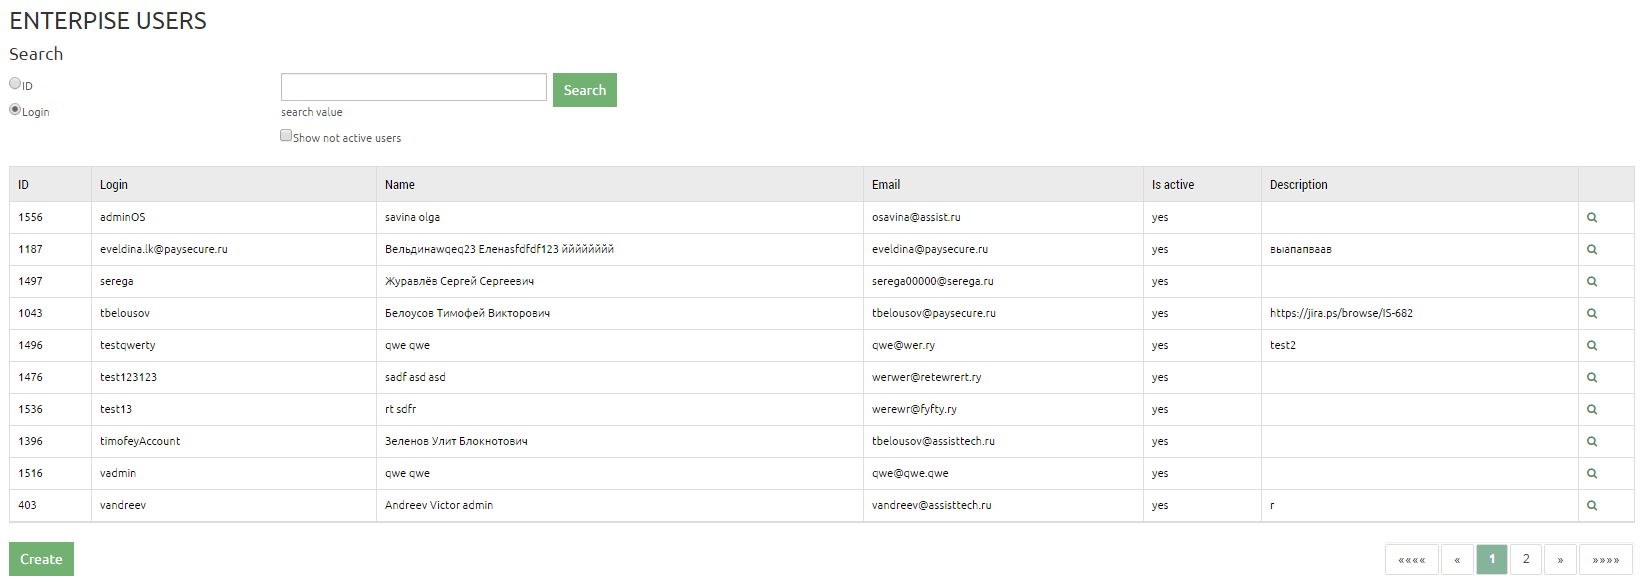Go to pagination page 2
The height and width of the screenshot is (585, 1650).
[1525, 559]
